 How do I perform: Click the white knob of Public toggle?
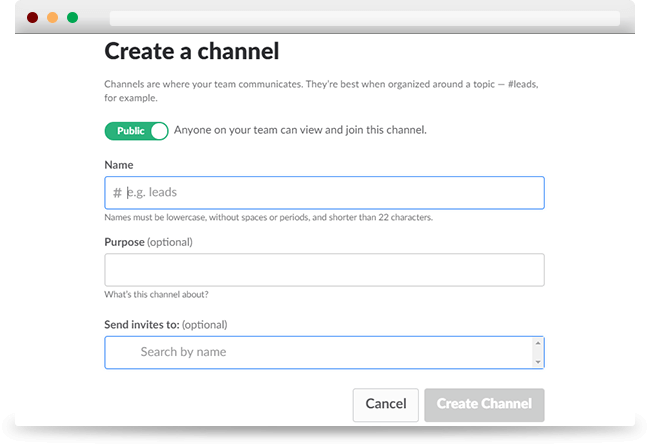[159, 131]
